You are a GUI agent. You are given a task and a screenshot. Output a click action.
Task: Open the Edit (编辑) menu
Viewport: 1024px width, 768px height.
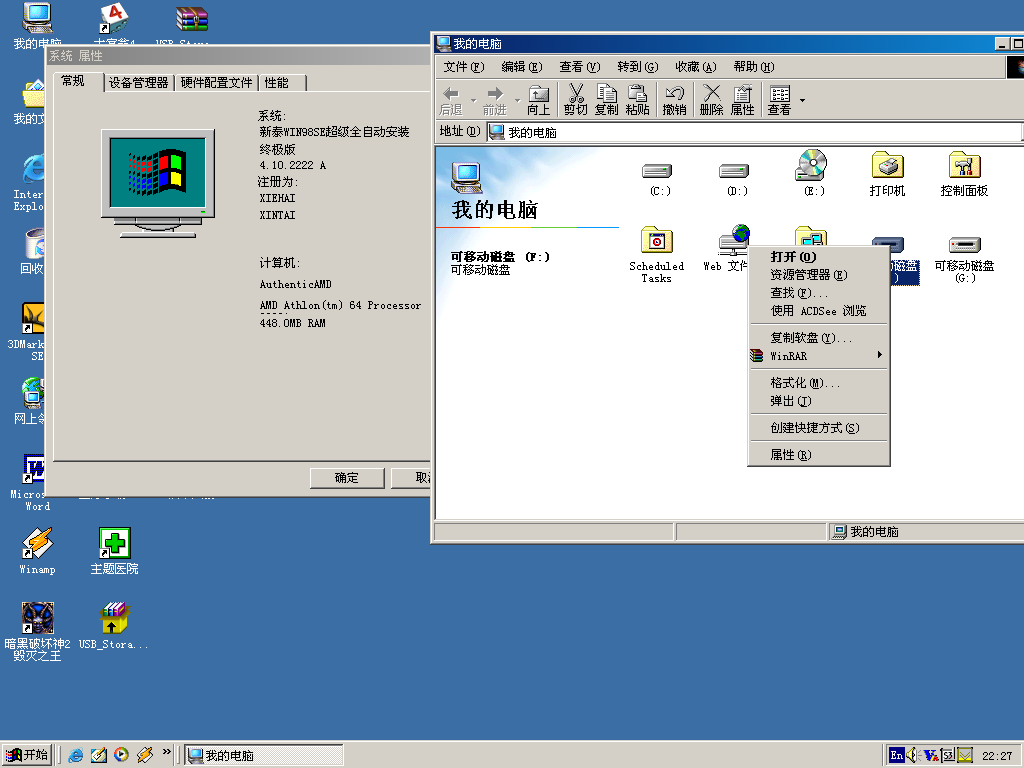(x=522, y=67)
